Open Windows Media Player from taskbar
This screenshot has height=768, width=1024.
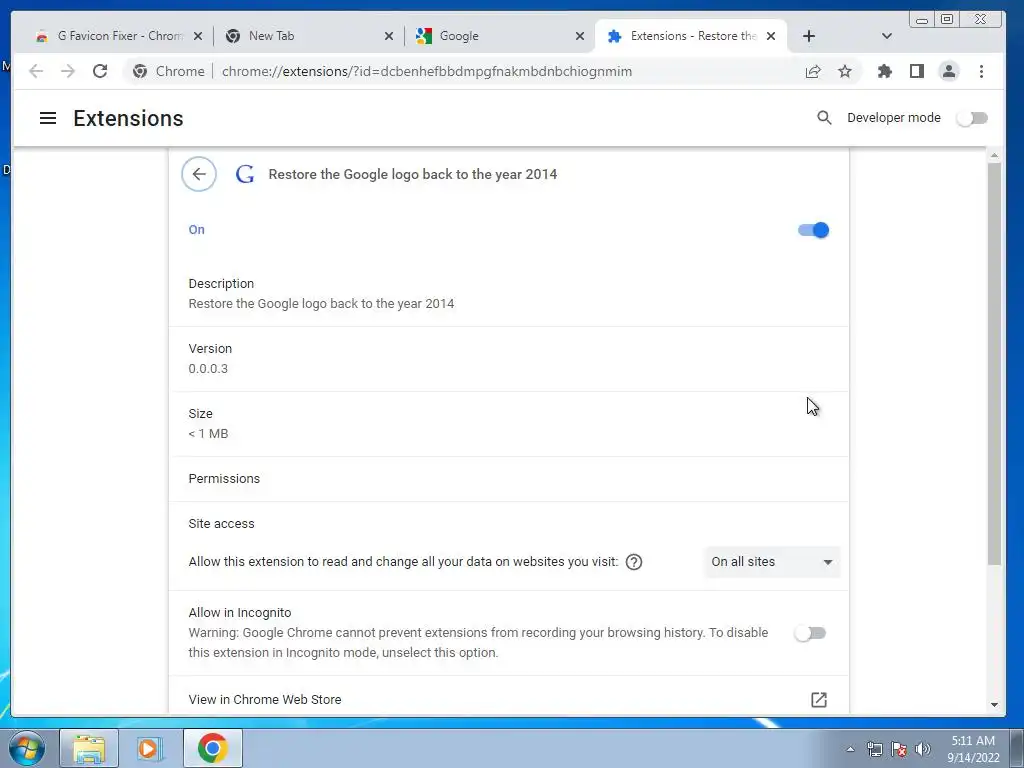149,748
